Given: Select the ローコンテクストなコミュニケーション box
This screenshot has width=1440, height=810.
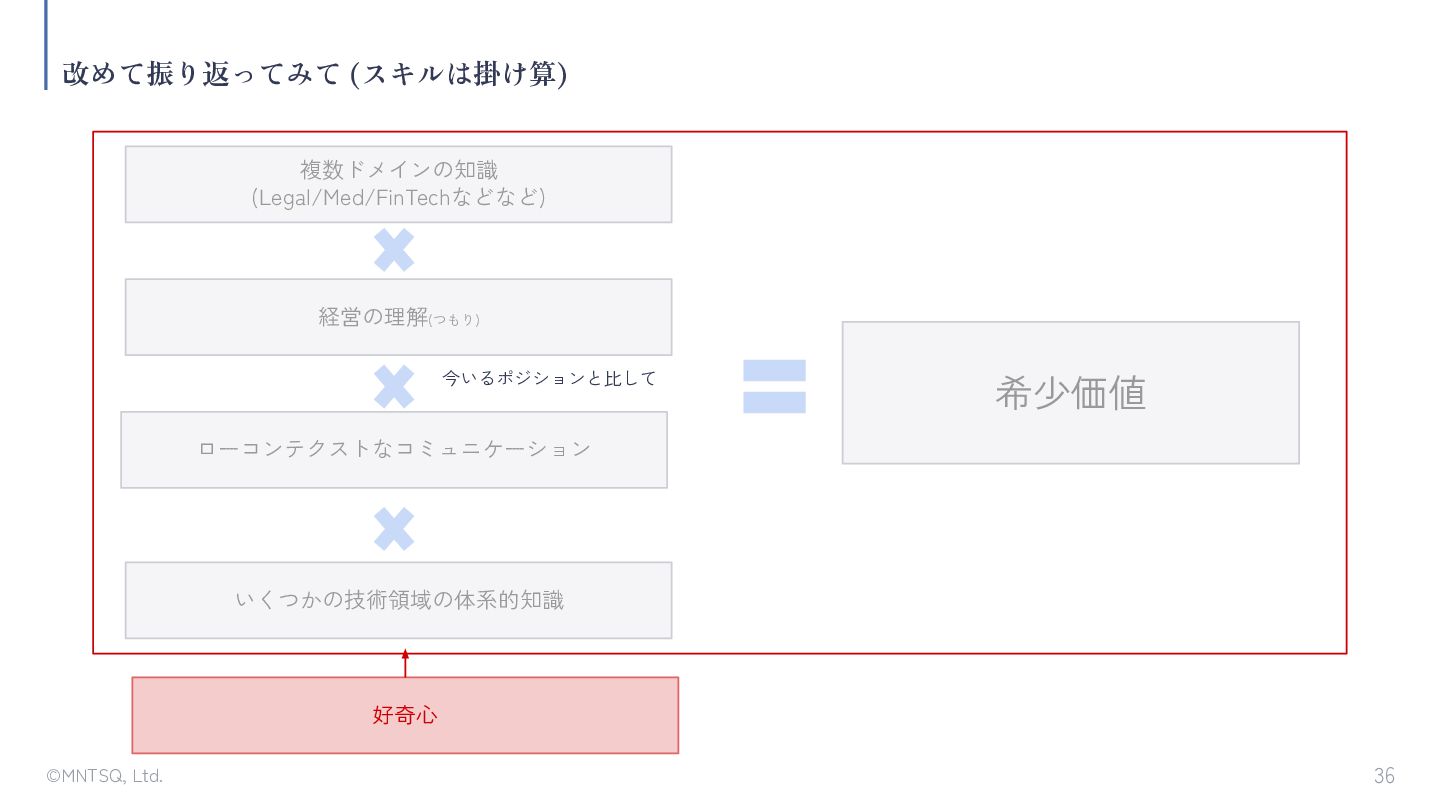Looking at the screenshot, I should coord(394,450).
